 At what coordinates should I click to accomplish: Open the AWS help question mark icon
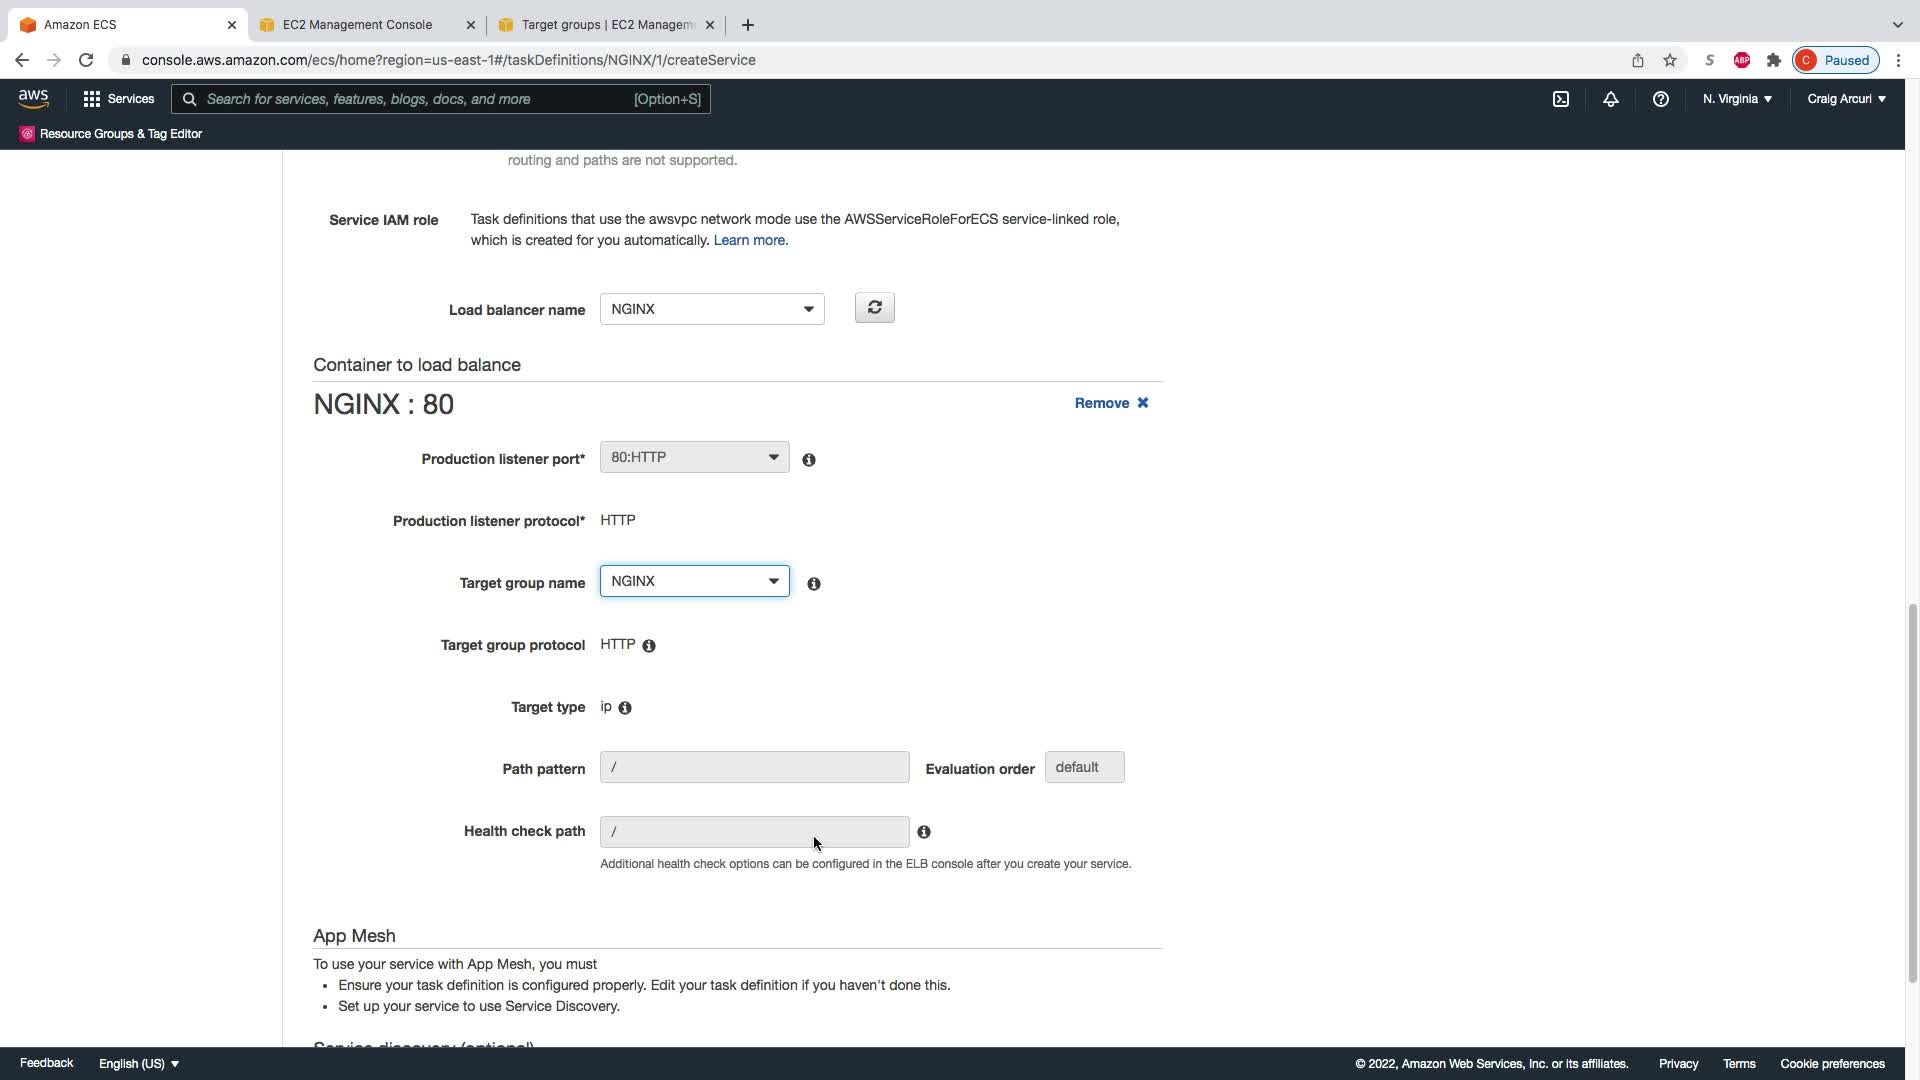[x=1660, y=99]
